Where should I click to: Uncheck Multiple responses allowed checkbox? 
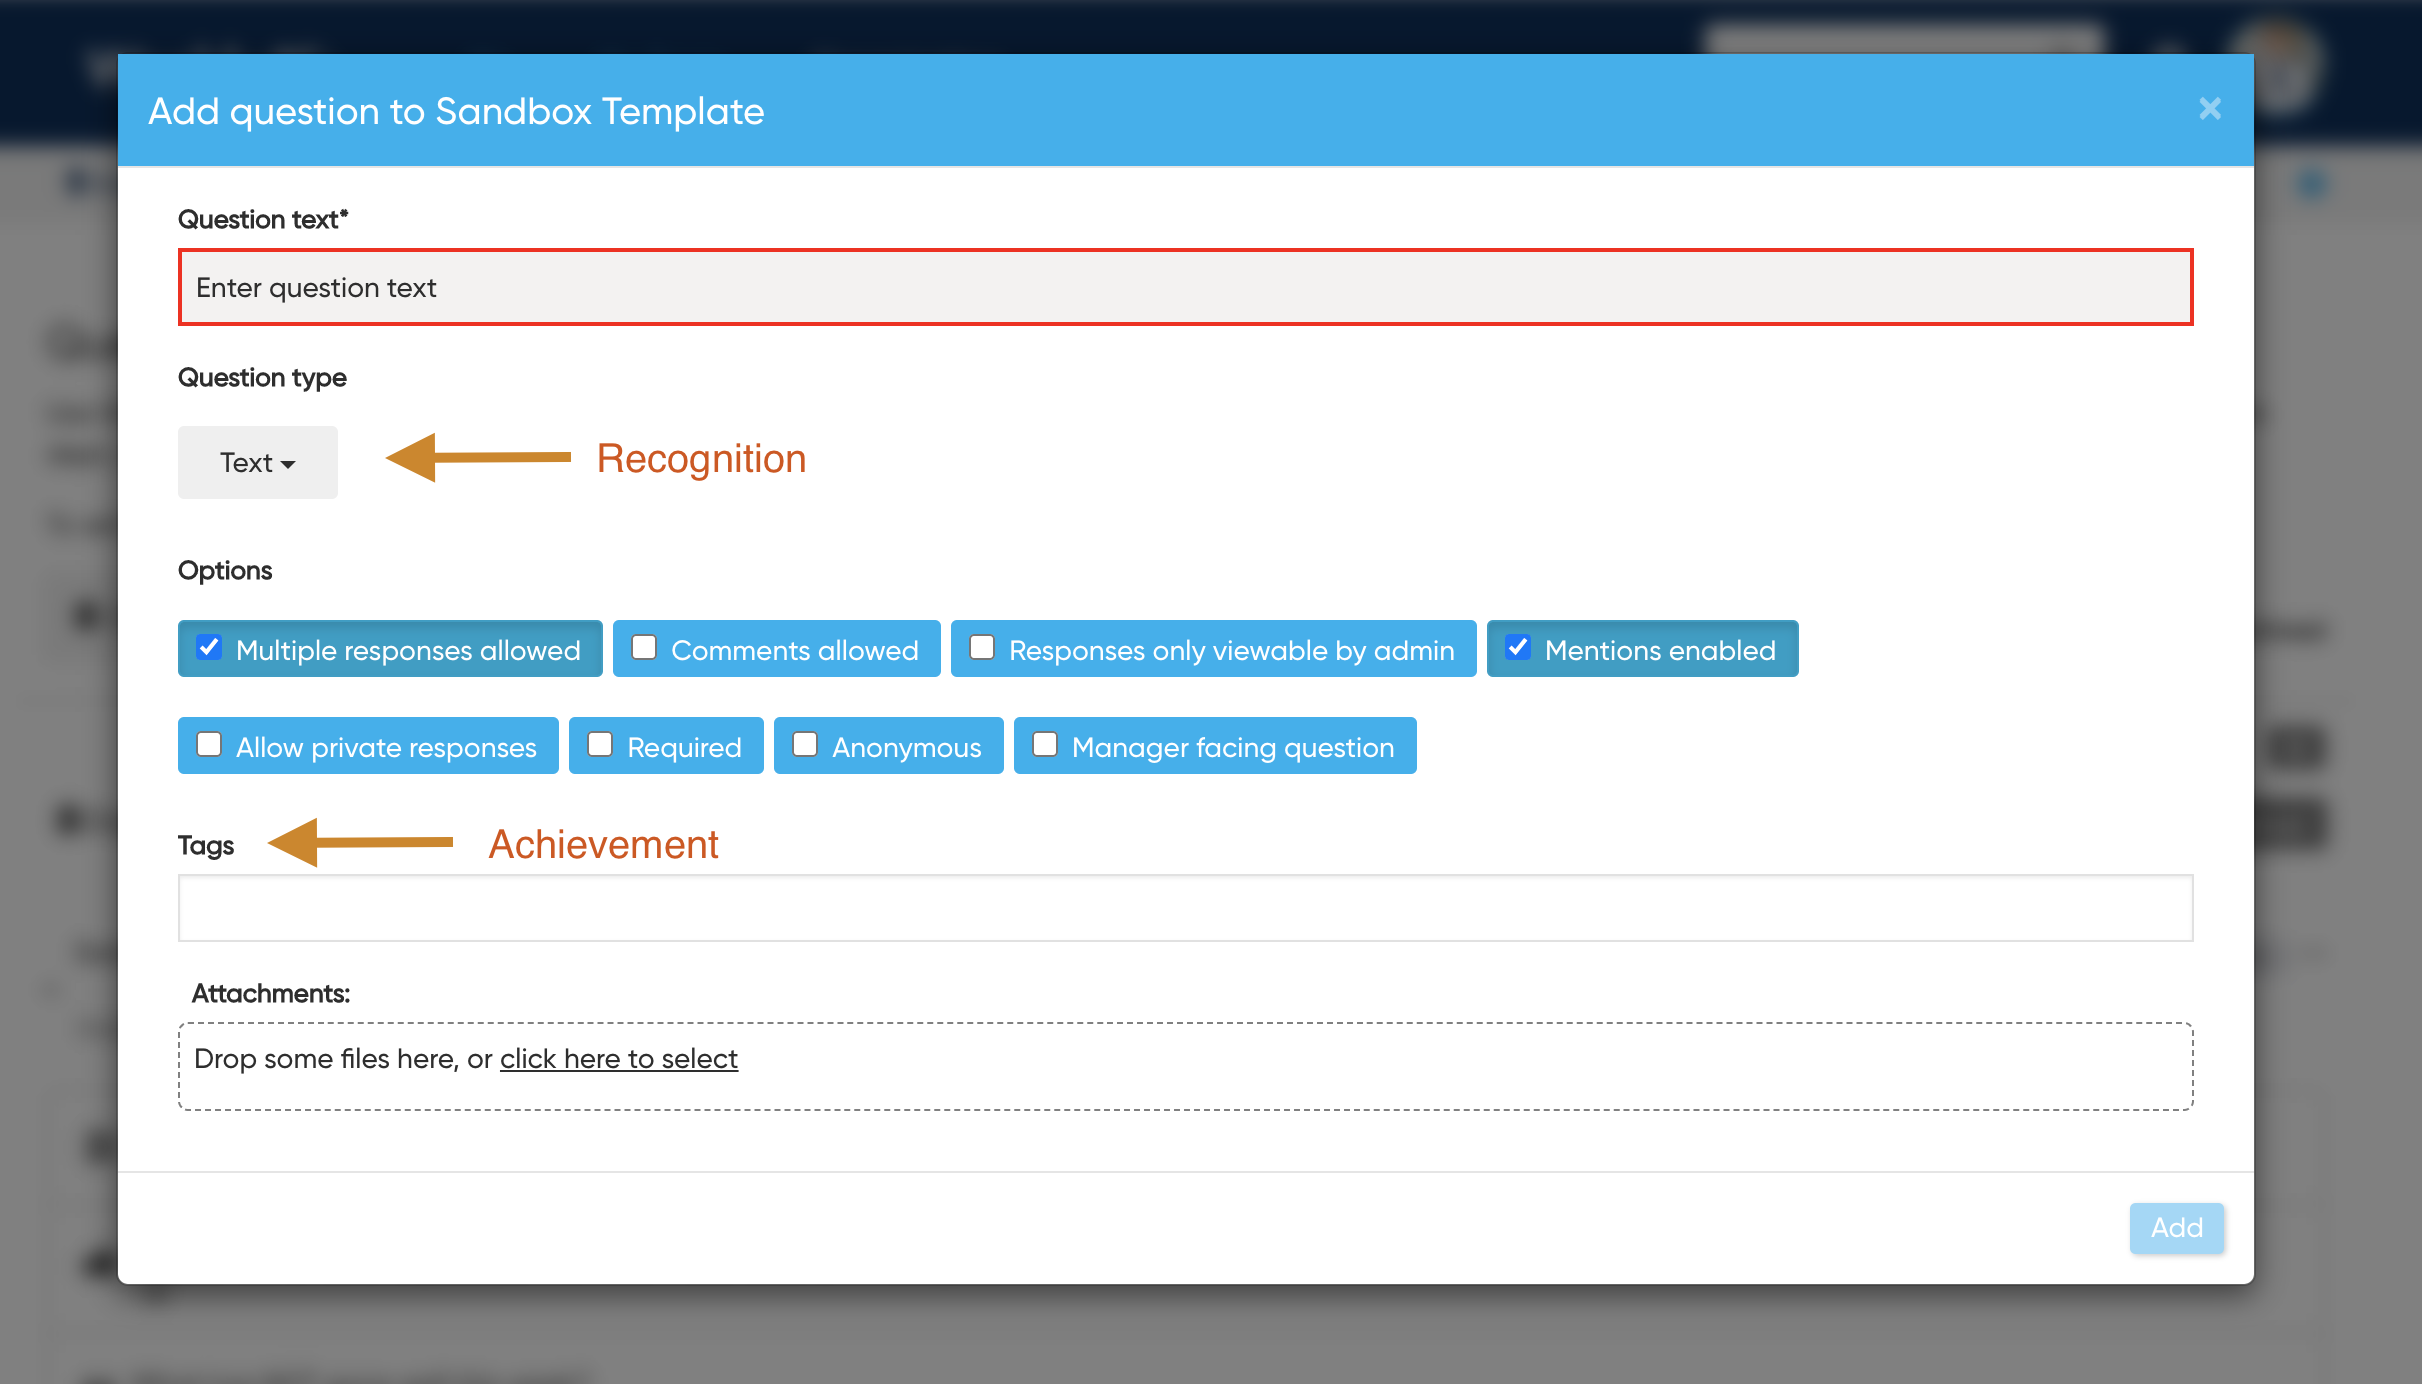(x=209, y=647)
